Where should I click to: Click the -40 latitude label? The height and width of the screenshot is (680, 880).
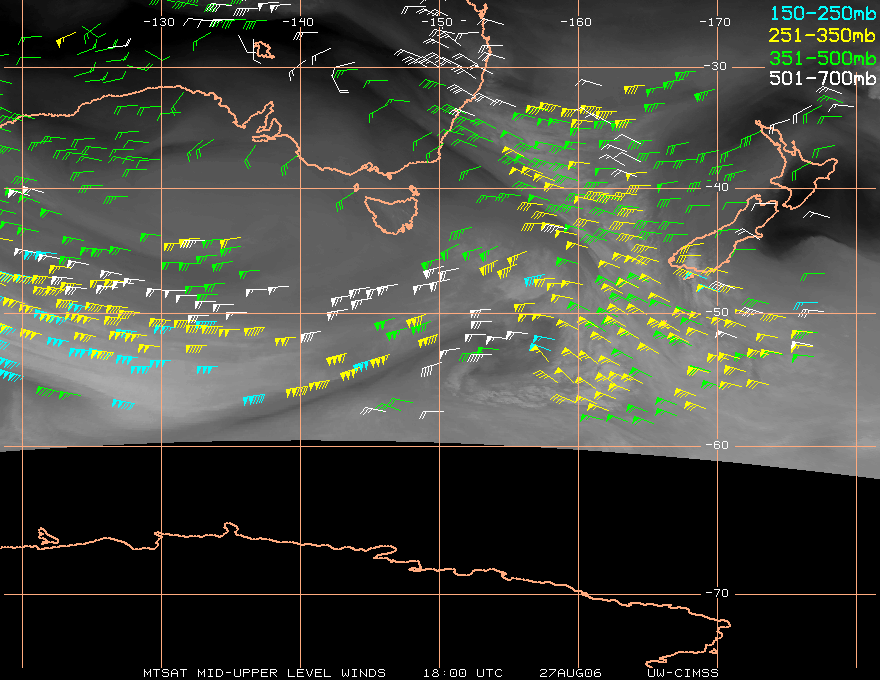tap(717, 188)
